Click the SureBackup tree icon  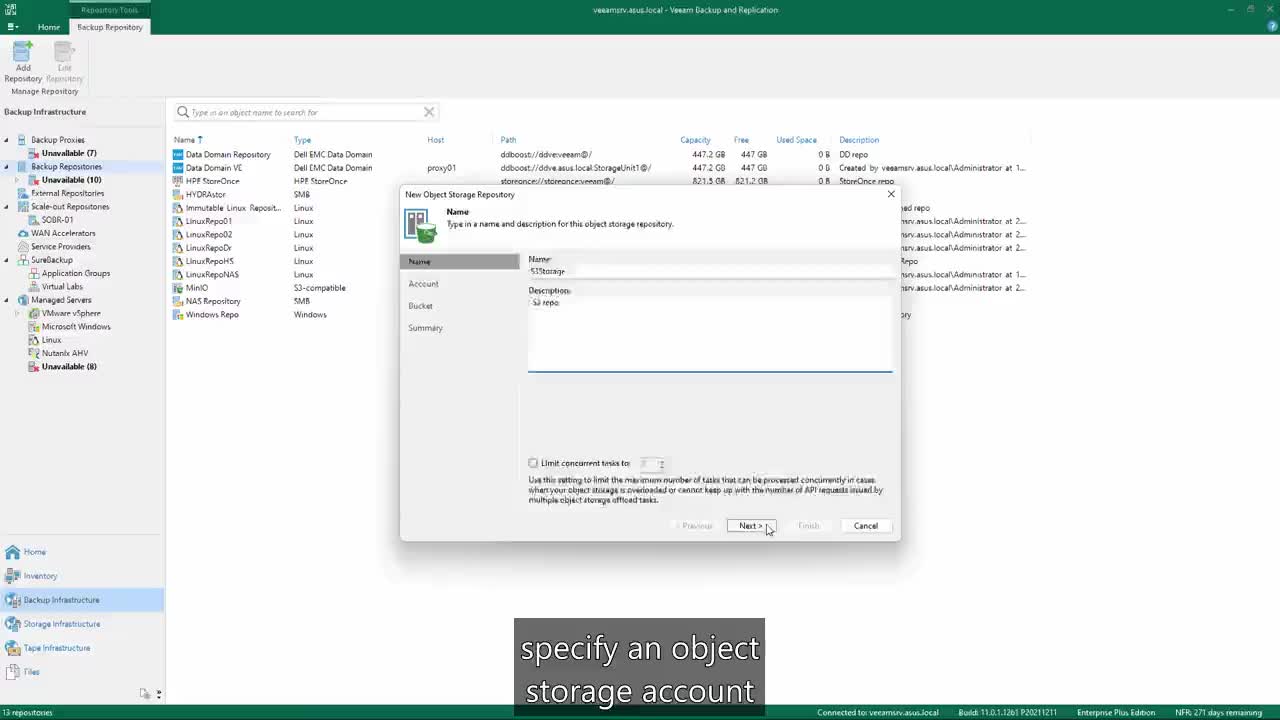pos(22,260)
